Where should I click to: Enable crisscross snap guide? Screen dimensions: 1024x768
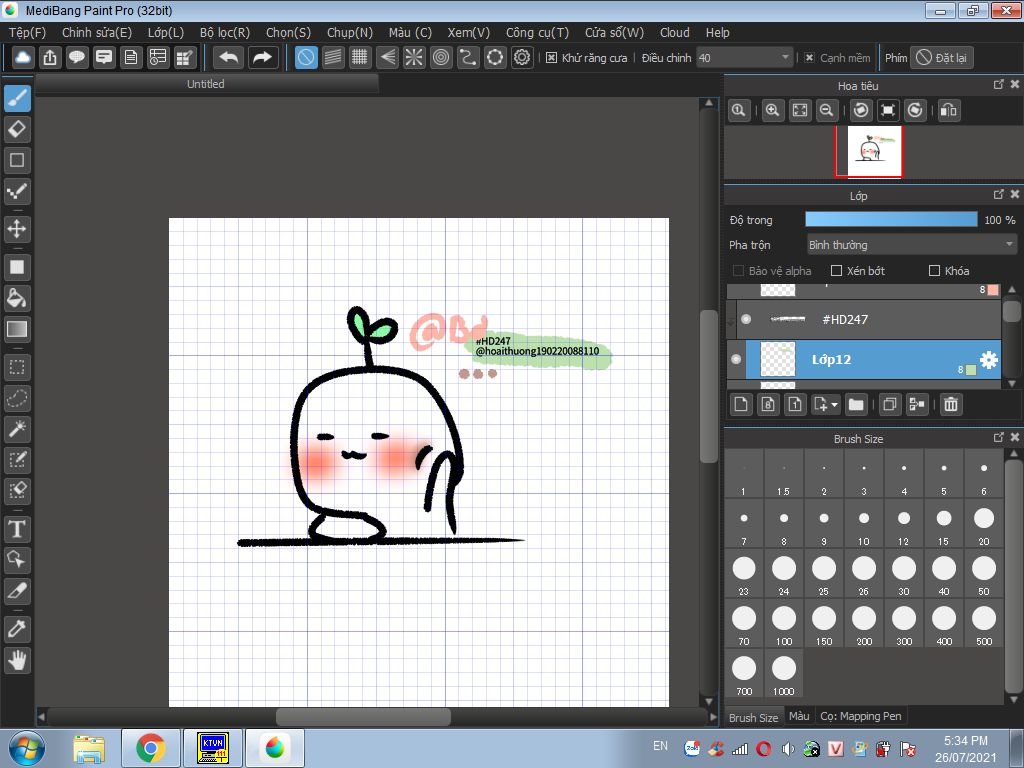click(360, 57)
